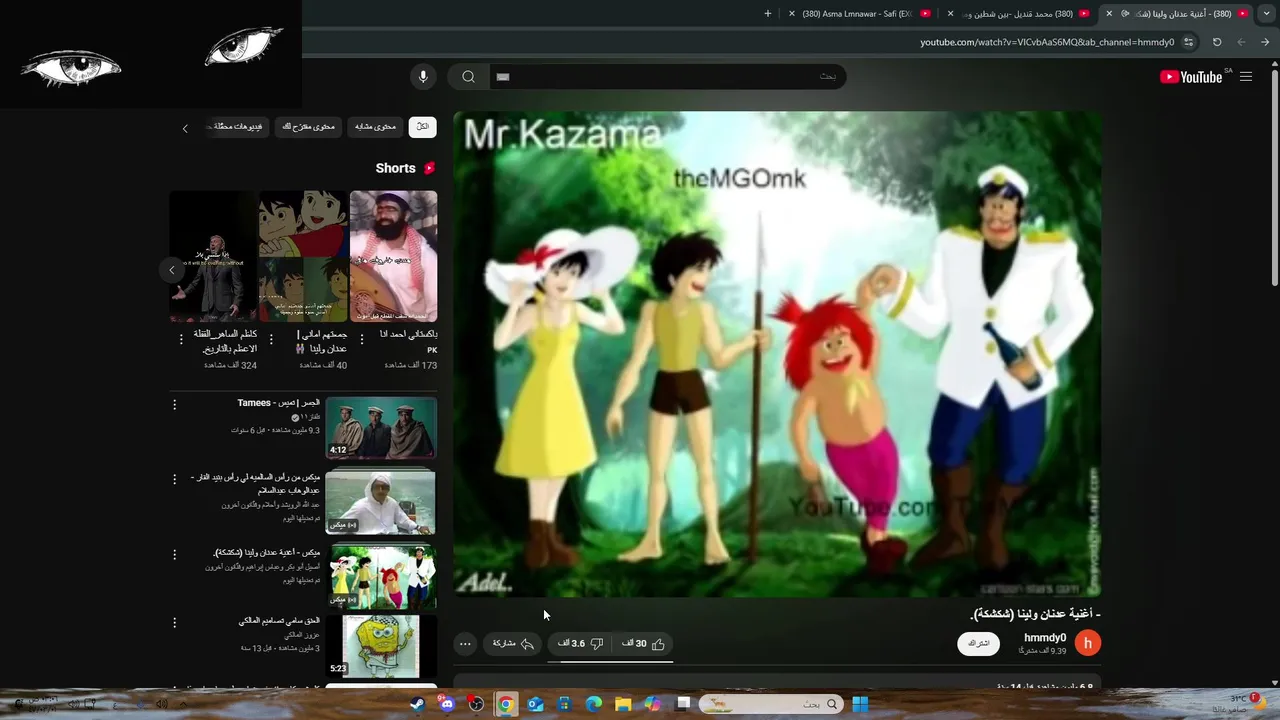This screenshot has height=720, width=1280.
Task: Open the SpongeBob video thumbnail 5:23
Action: coord(381,646)
